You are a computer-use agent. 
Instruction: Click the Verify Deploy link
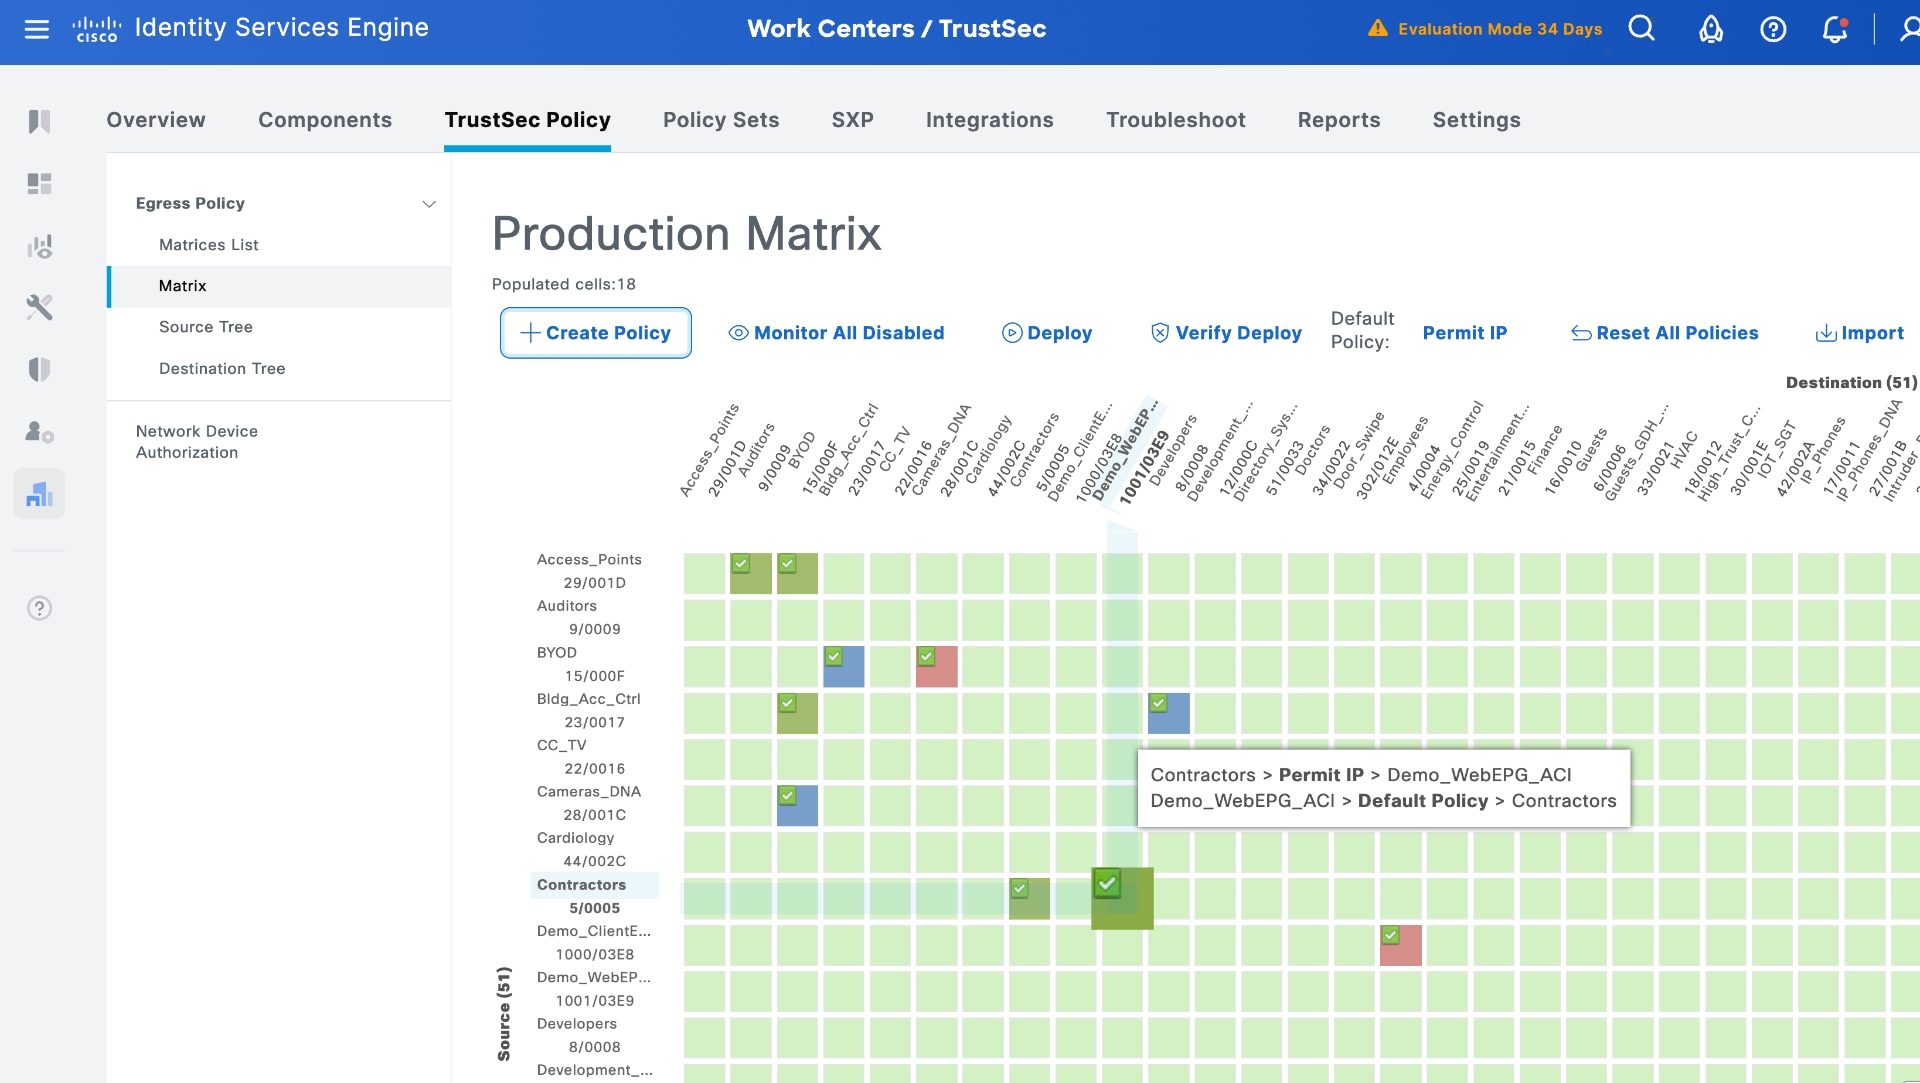(x=1226, y=333)
